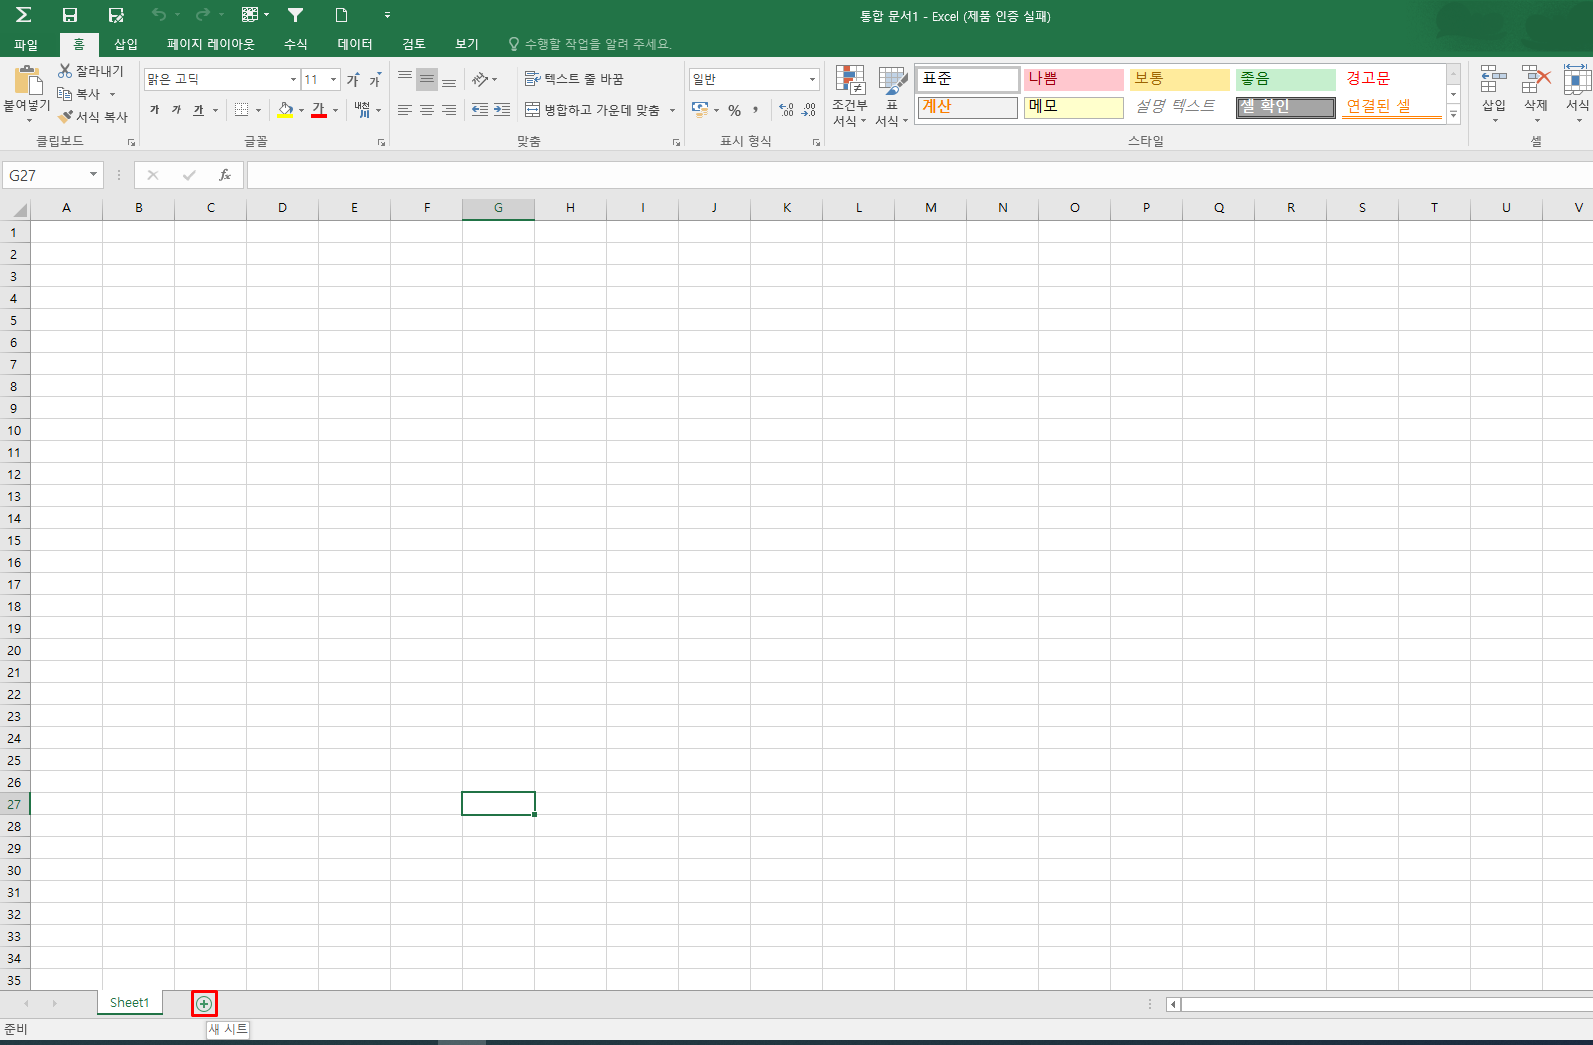Apply the yellow fill color button

click(x=286, y=110)
